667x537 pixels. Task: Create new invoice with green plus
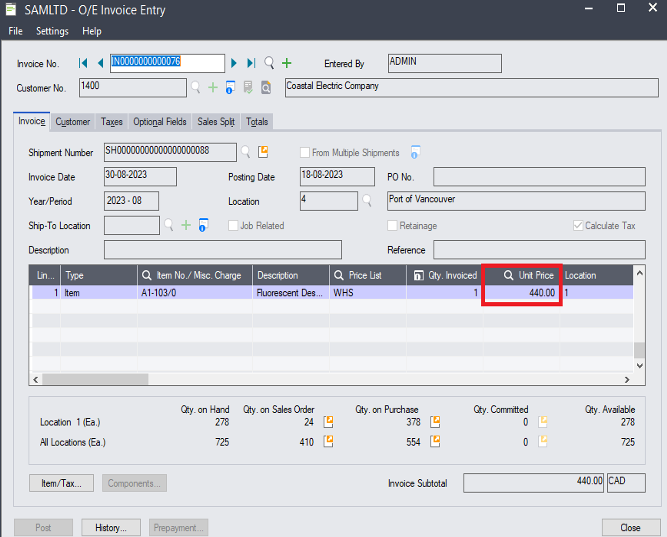[x=287, y=63]
